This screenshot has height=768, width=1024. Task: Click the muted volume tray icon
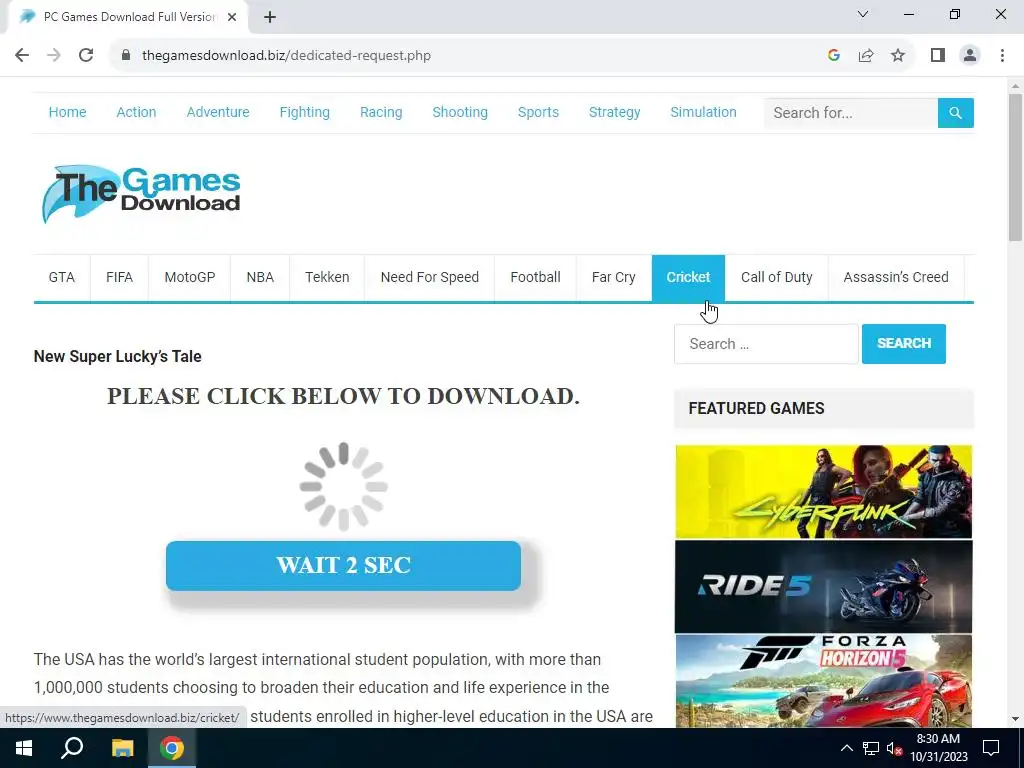pos(894,748)
